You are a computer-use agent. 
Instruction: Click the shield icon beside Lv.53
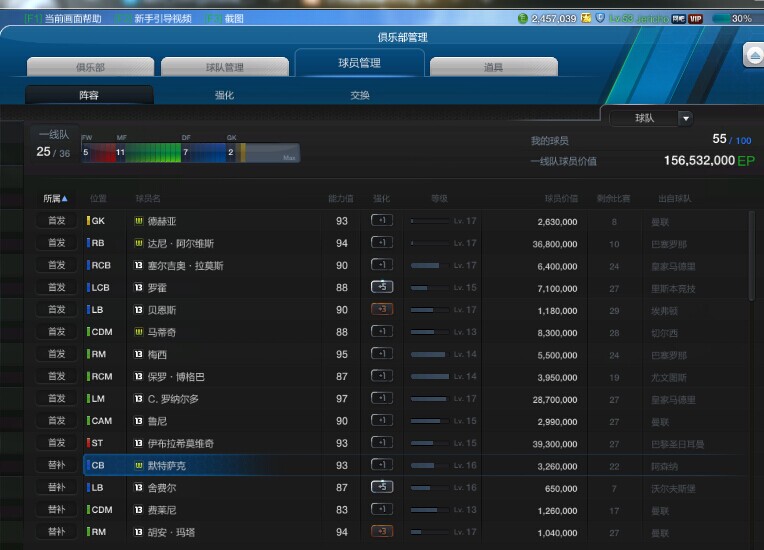(600, 18)
